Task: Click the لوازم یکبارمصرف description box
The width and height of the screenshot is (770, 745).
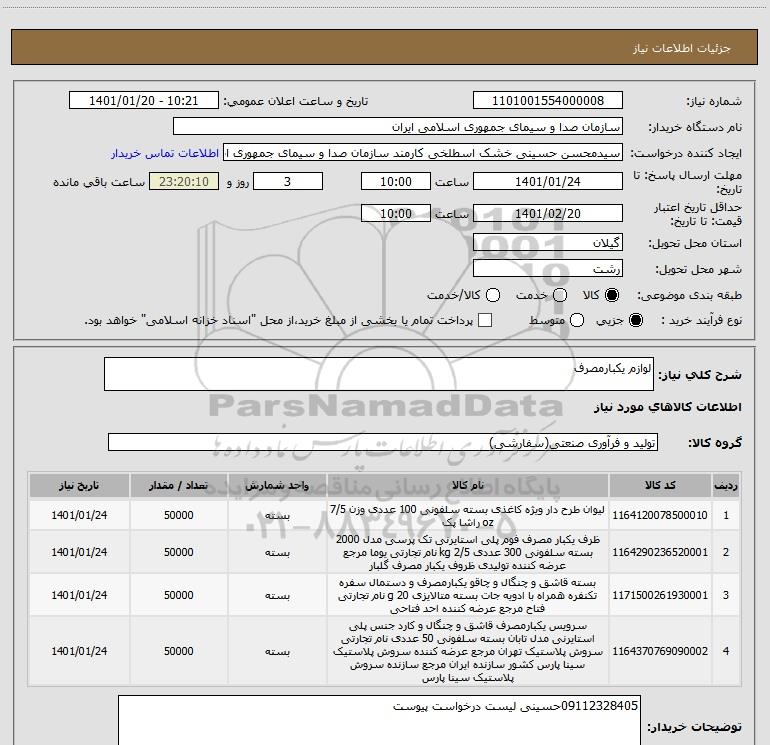Action: pyautogui.click(x=379, y=374)
